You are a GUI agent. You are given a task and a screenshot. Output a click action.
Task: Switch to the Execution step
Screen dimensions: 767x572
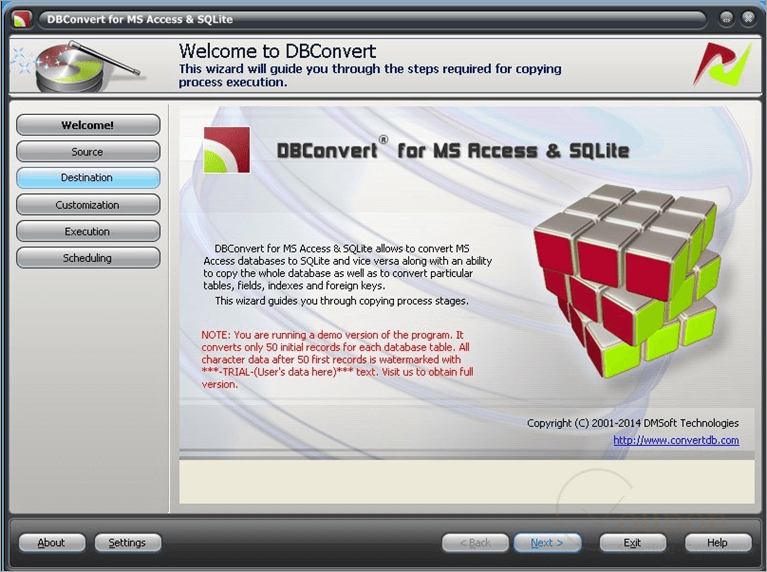click(88, 231)
